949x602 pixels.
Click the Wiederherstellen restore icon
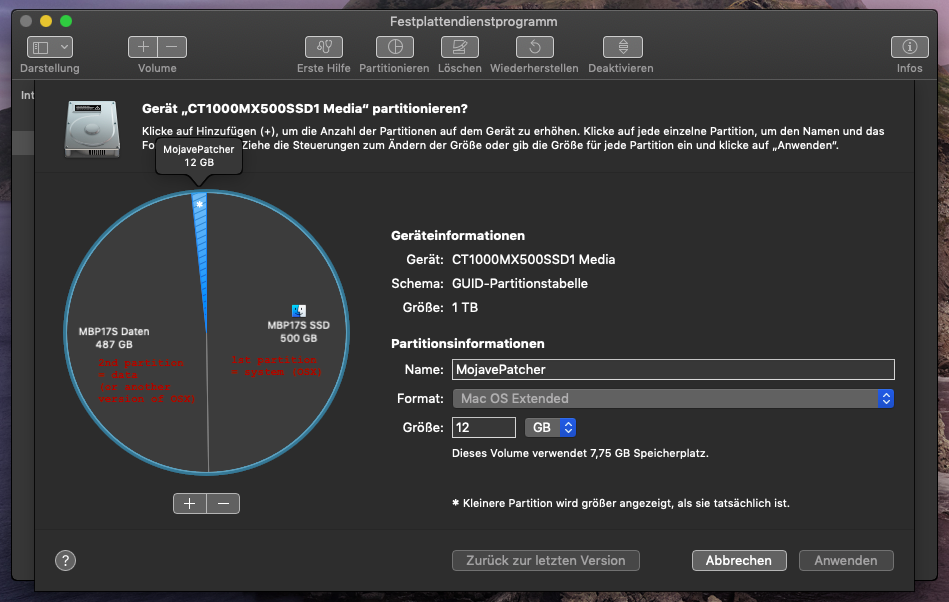tap(534, 47)
